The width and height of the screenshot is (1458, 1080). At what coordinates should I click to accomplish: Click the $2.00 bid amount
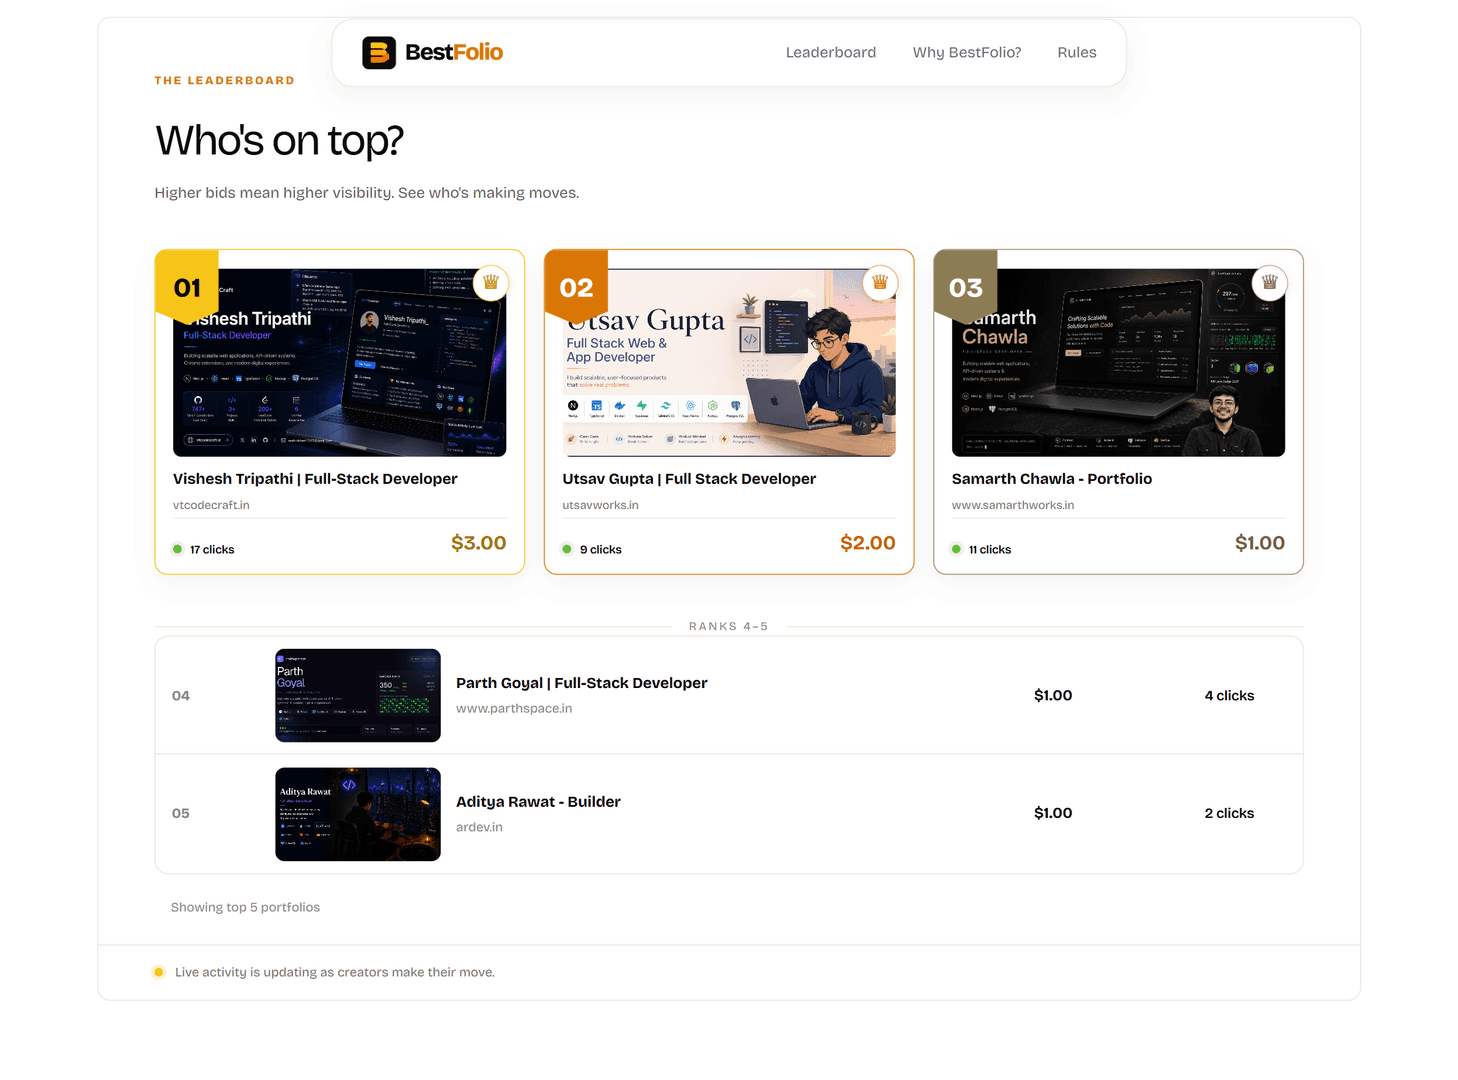(868, 543)
